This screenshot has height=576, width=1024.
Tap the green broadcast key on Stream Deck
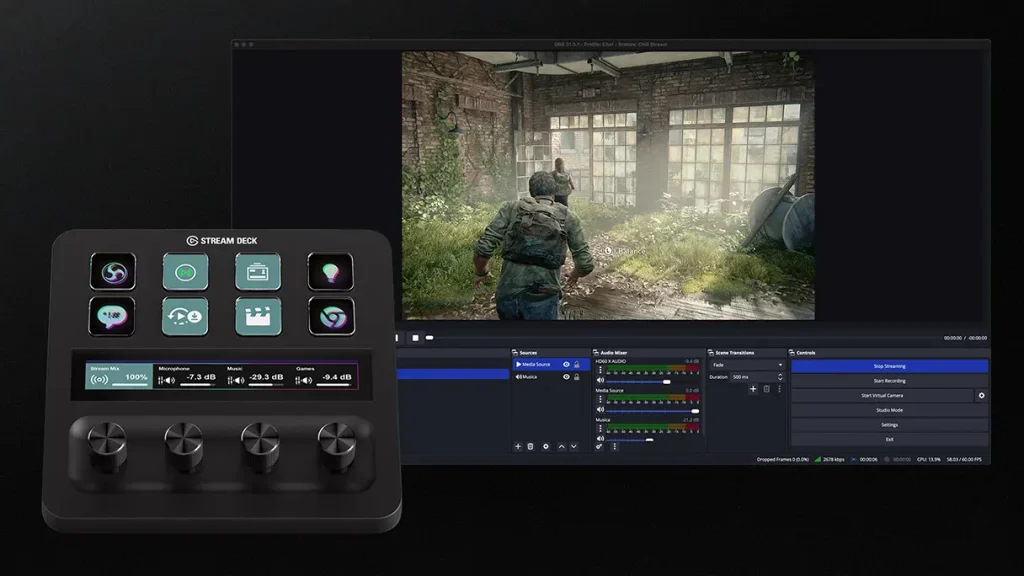185,271
